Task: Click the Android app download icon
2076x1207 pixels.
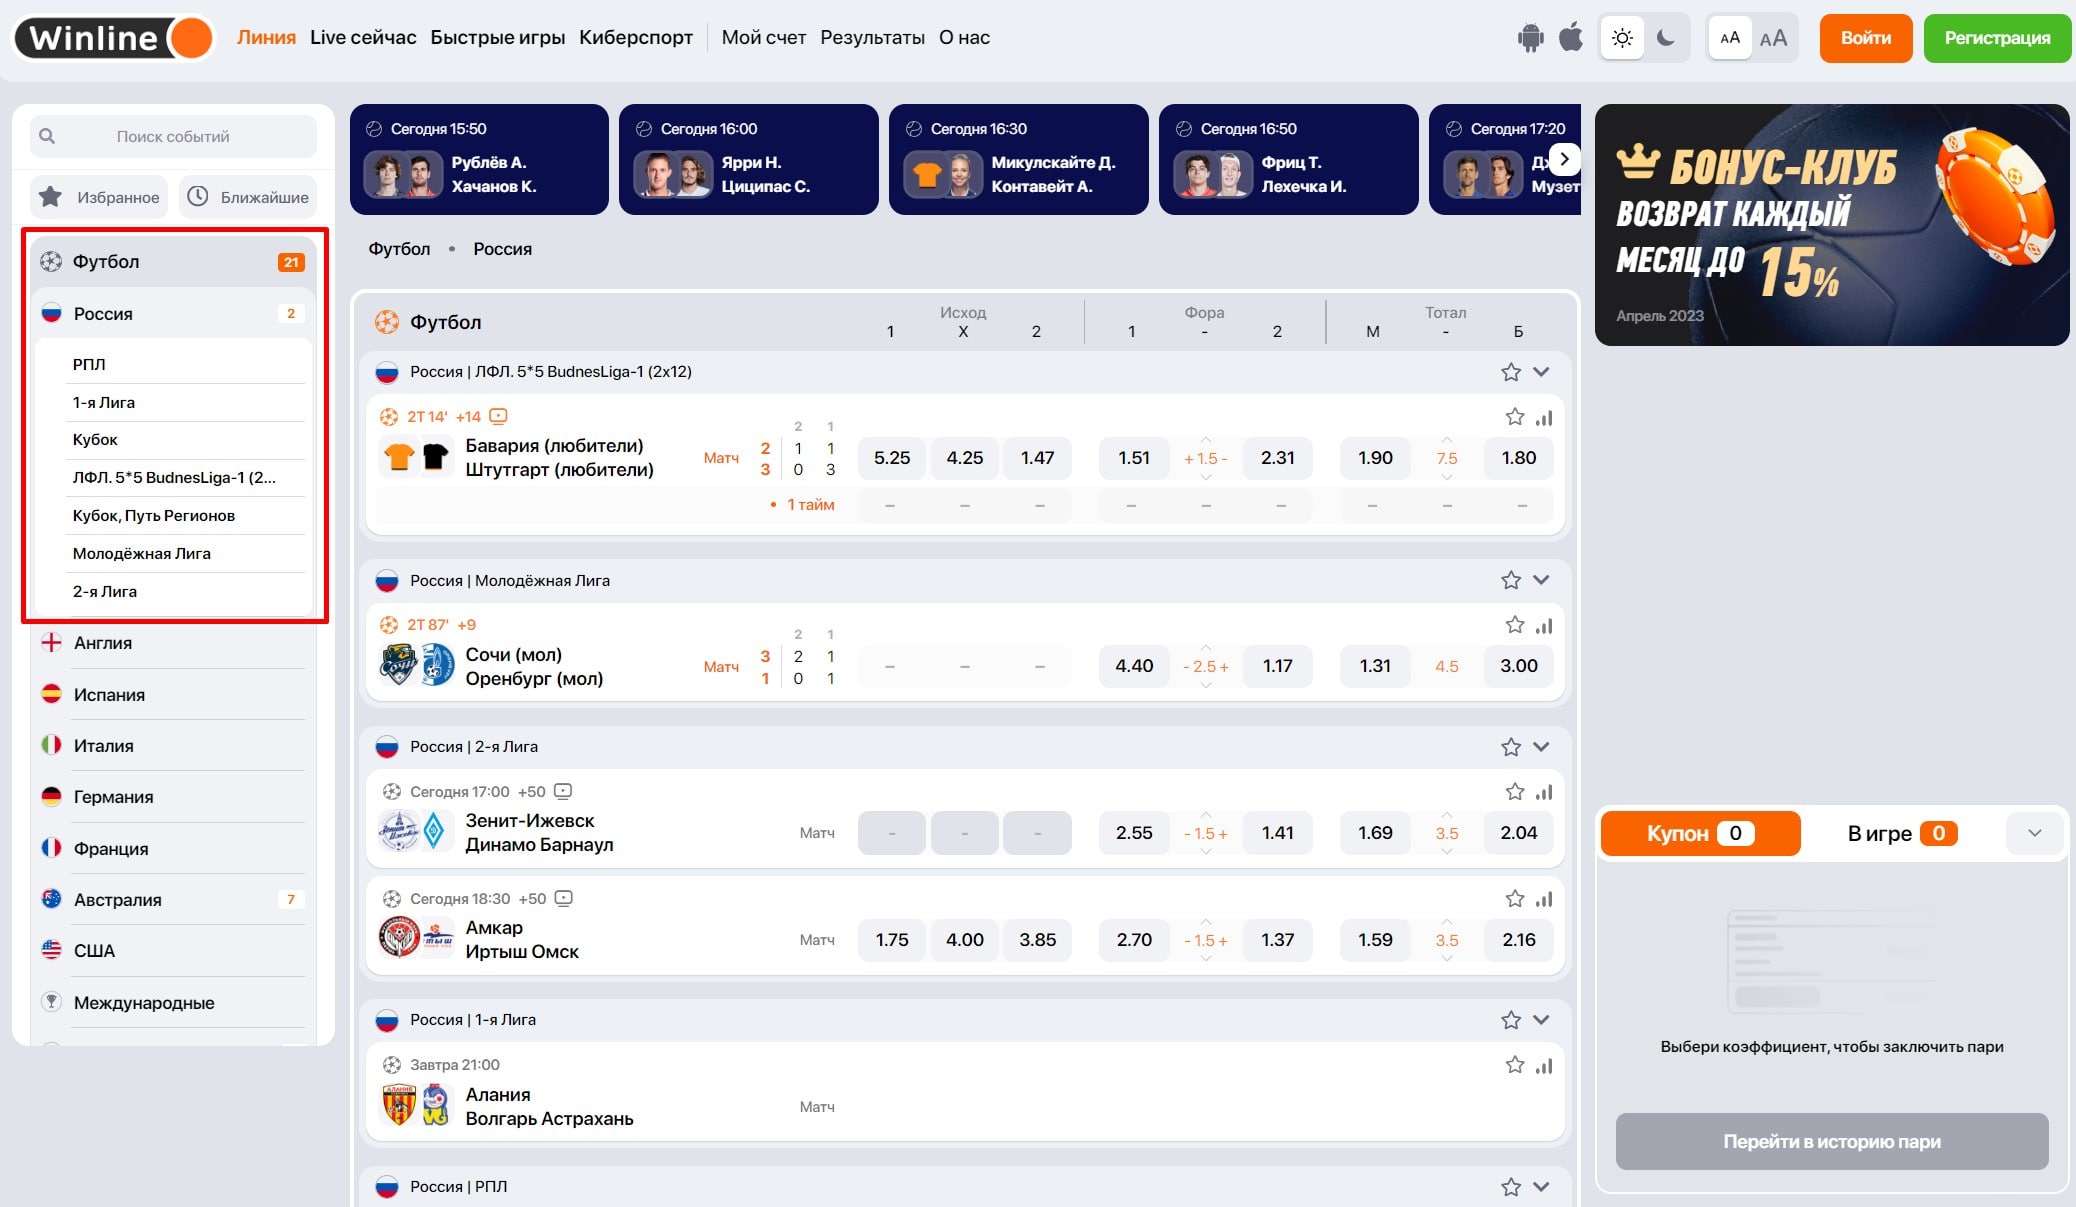Action: [x=1530, y=38]
